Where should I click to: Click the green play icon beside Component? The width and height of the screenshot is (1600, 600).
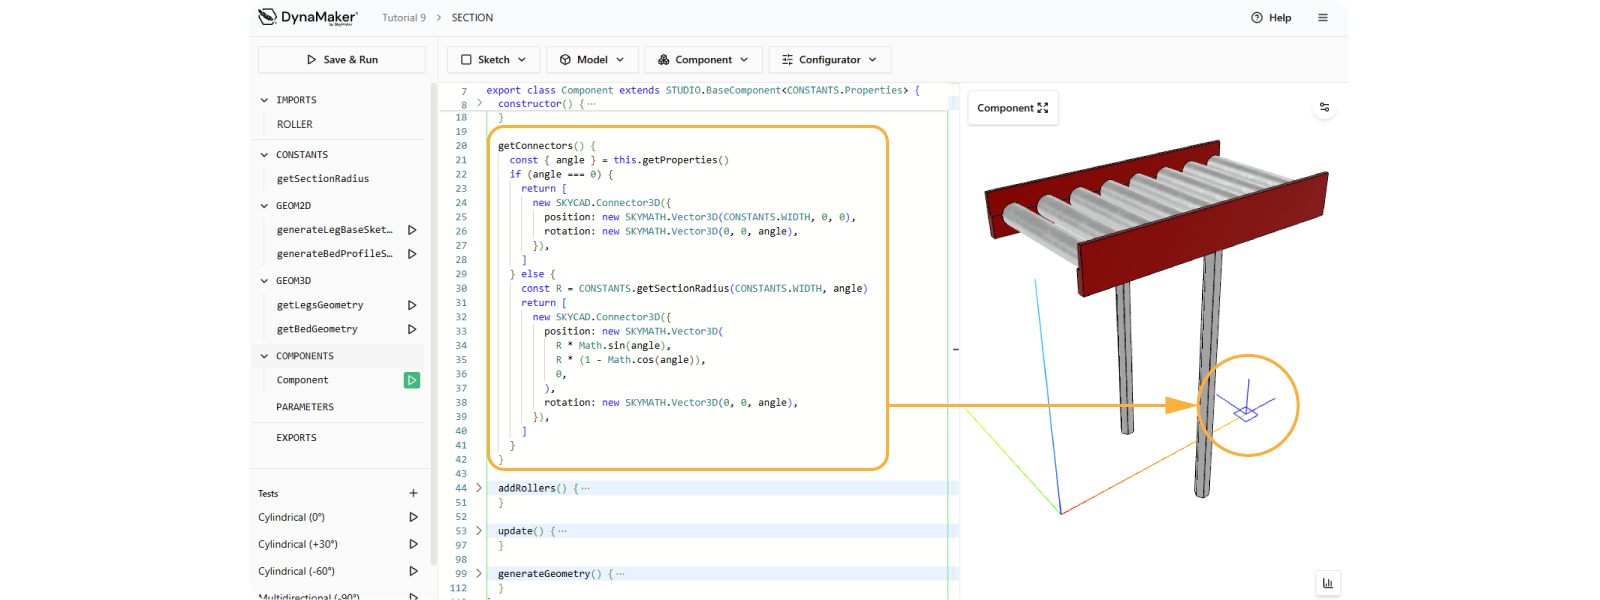[412, 380]
